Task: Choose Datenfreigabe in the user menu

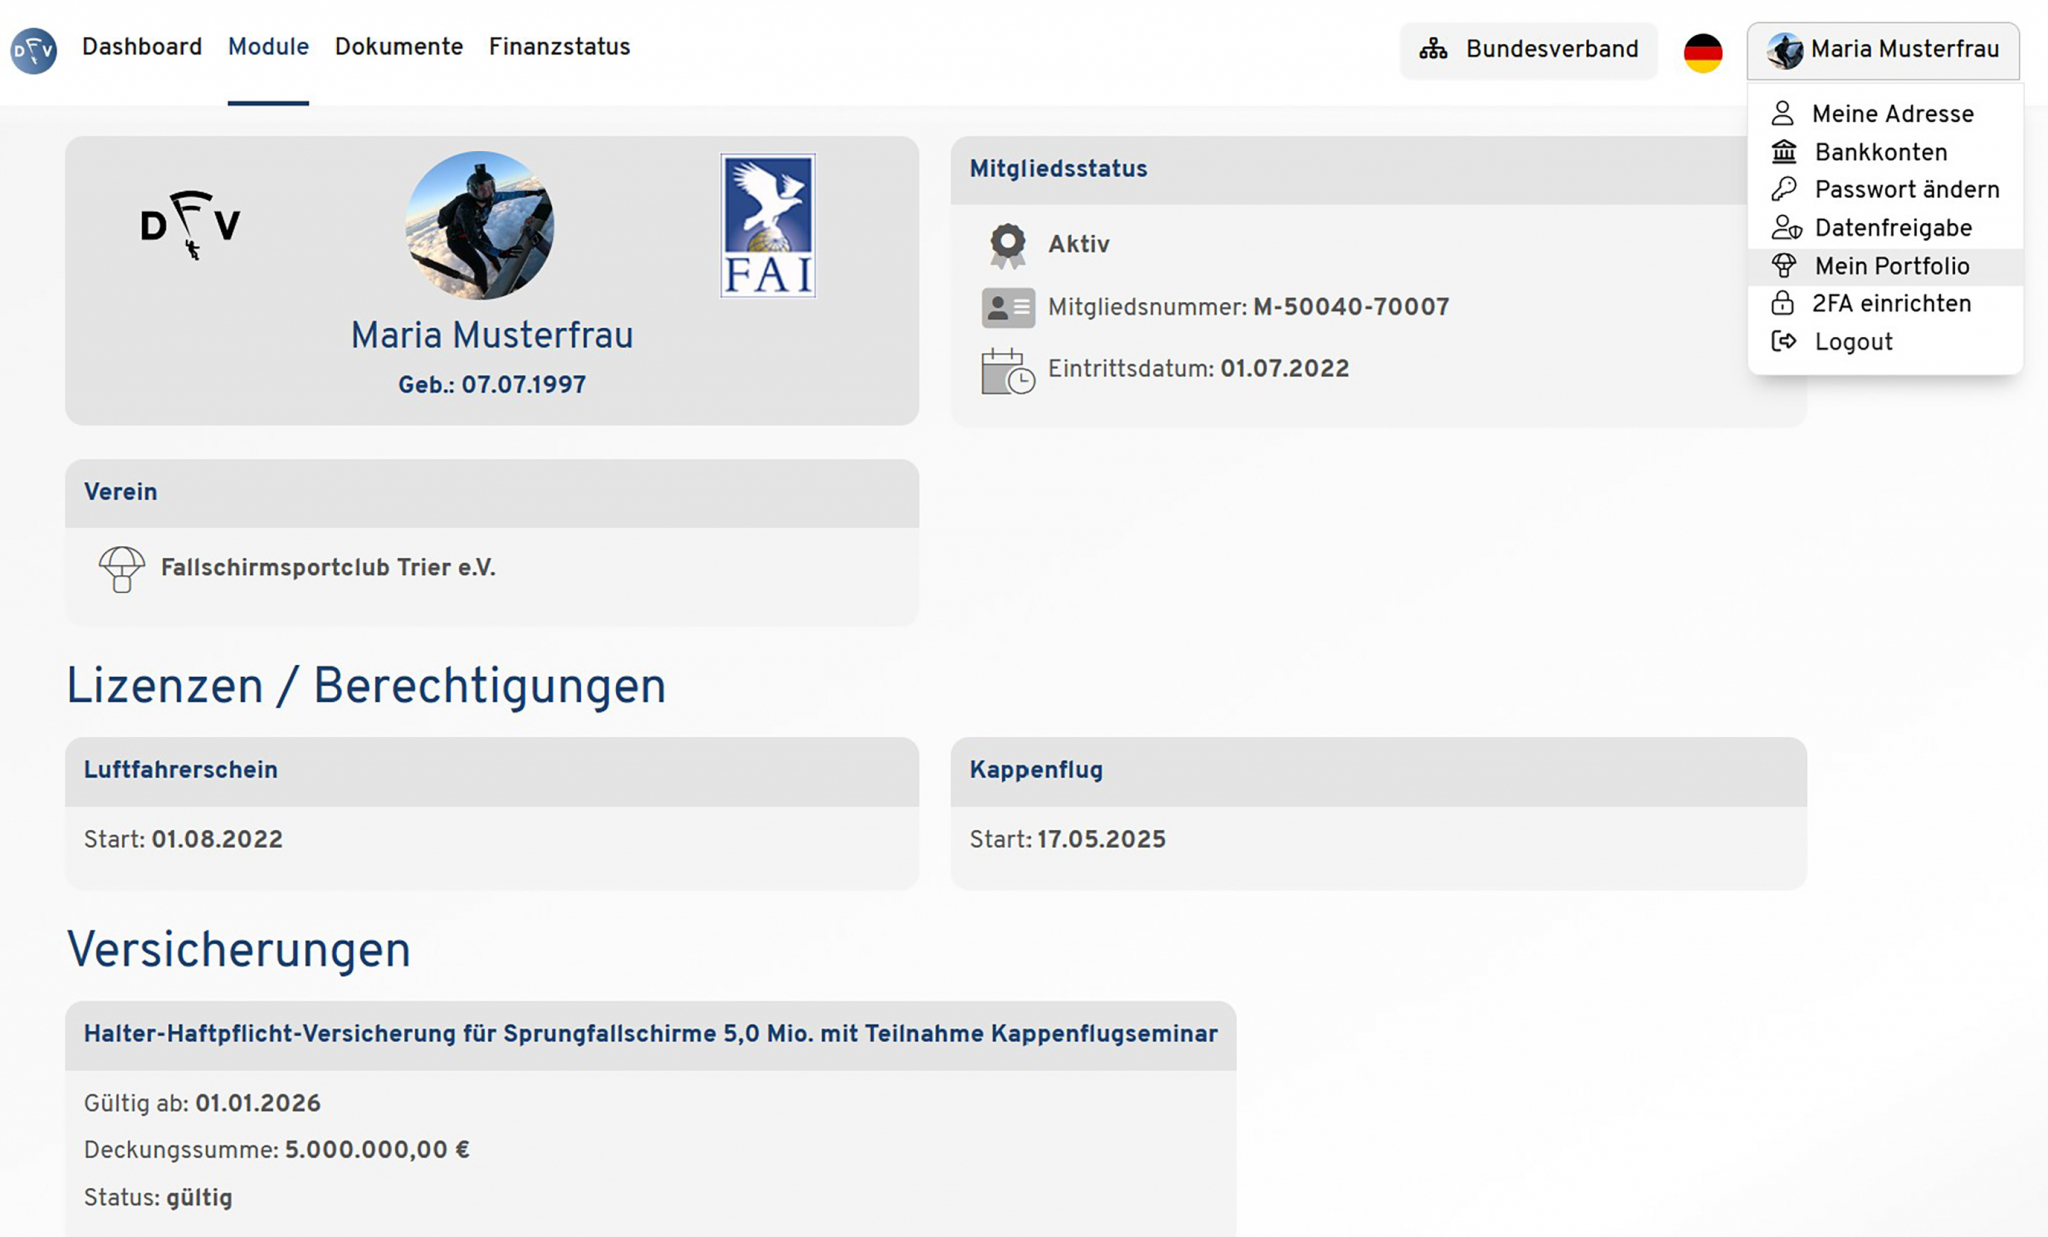Action: pos(1892,228)
